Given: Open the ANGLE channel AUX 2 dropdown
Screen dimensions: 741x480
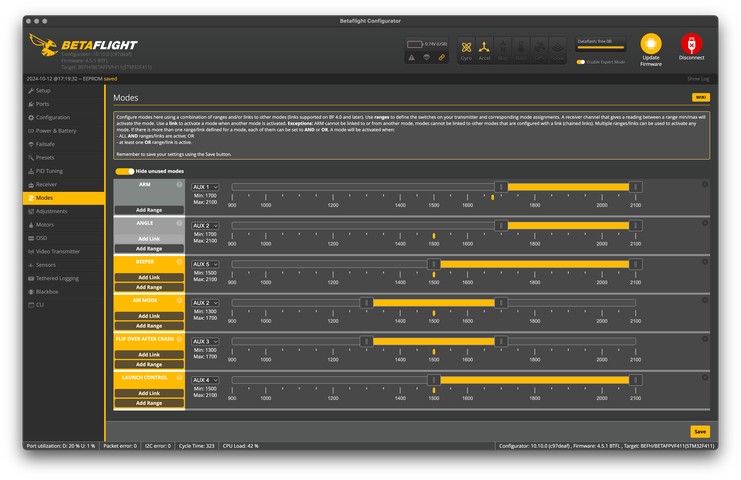Looking at the screenshot, I should [205, 226].
